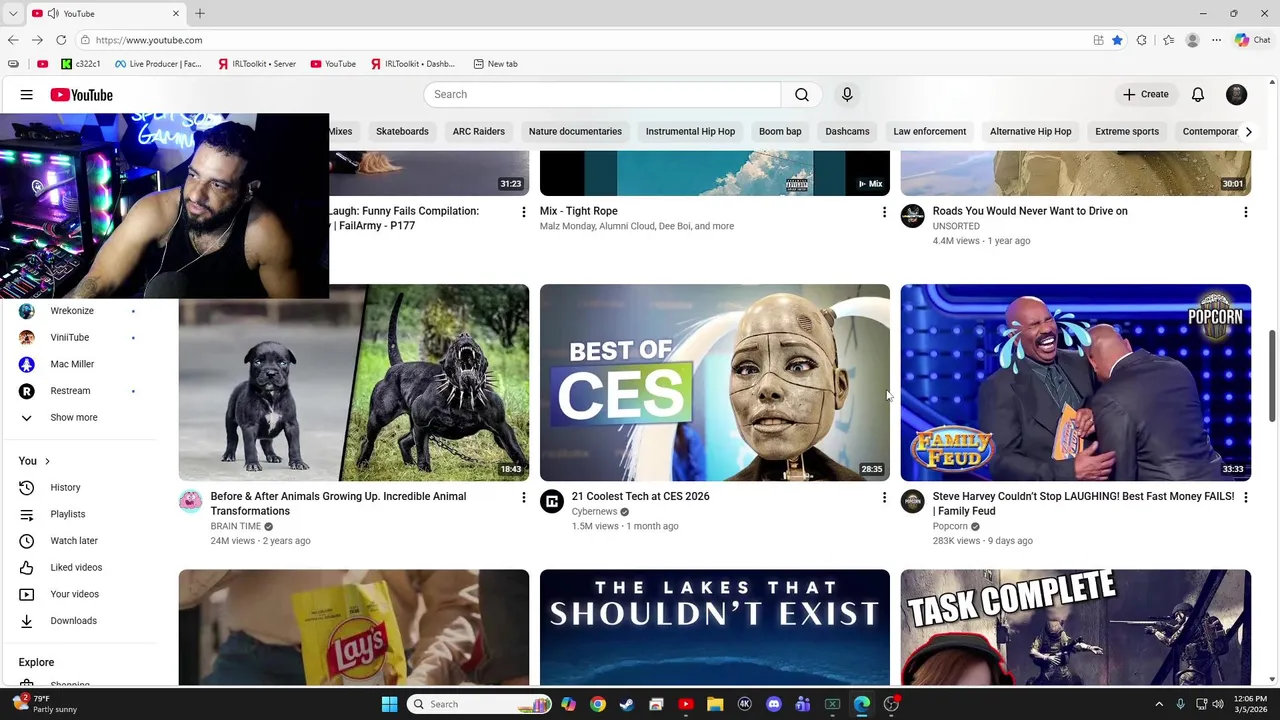This screenshot has width=1280, height=720.
Task: Open the IRLToolkit Server bookmark
Action: point(256,64)
